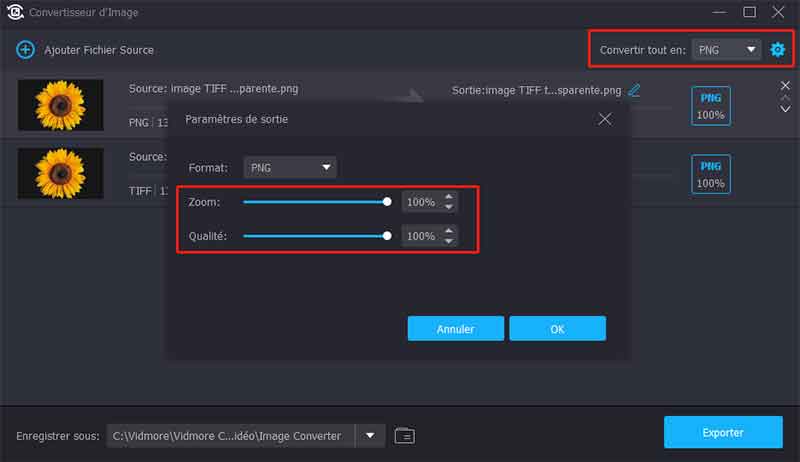800x462 pixels.
Task: Move first file down with the down arrow
Action: tap(785, 108)
